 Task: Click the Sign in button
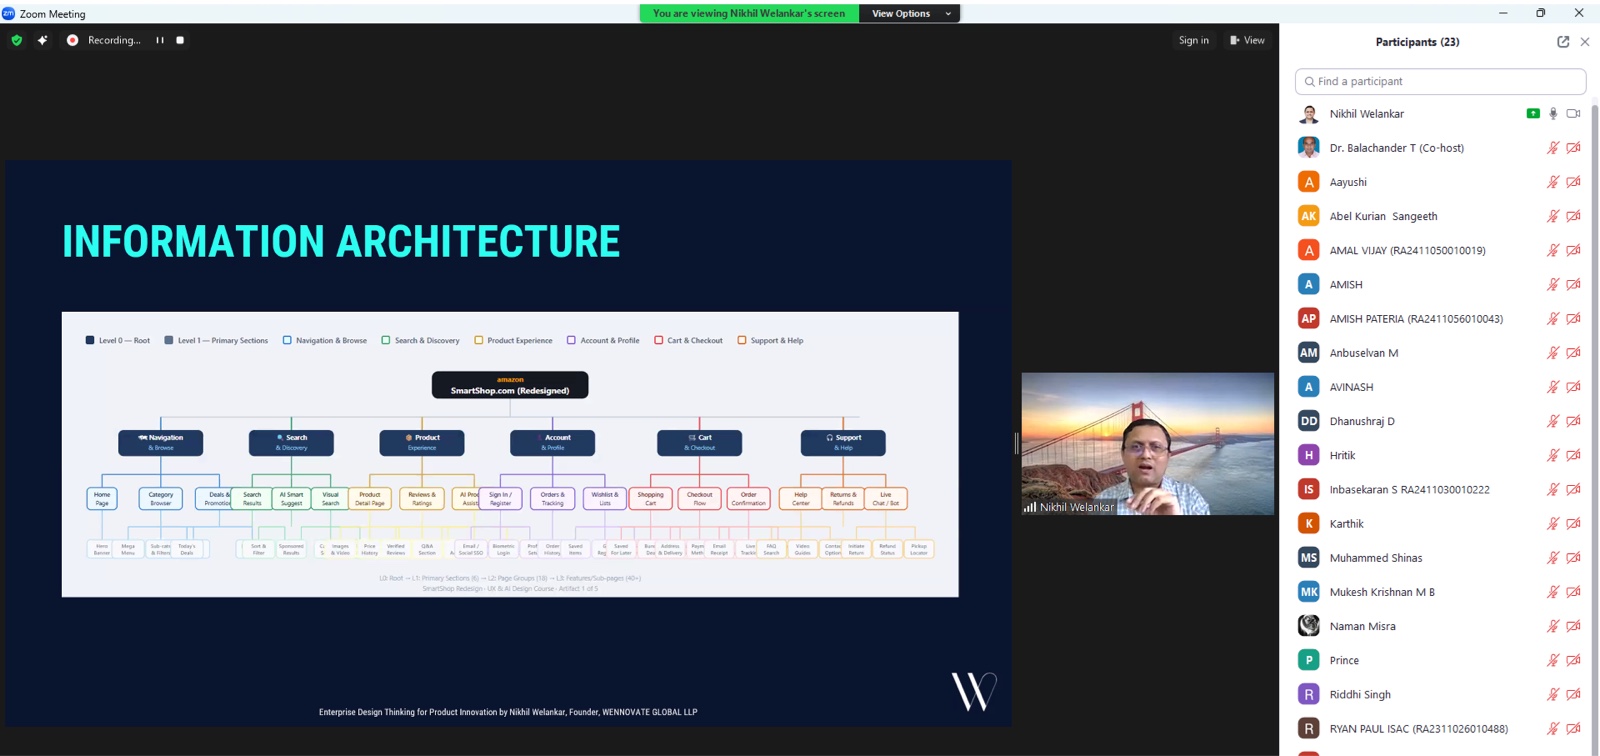pos(1193,40)
